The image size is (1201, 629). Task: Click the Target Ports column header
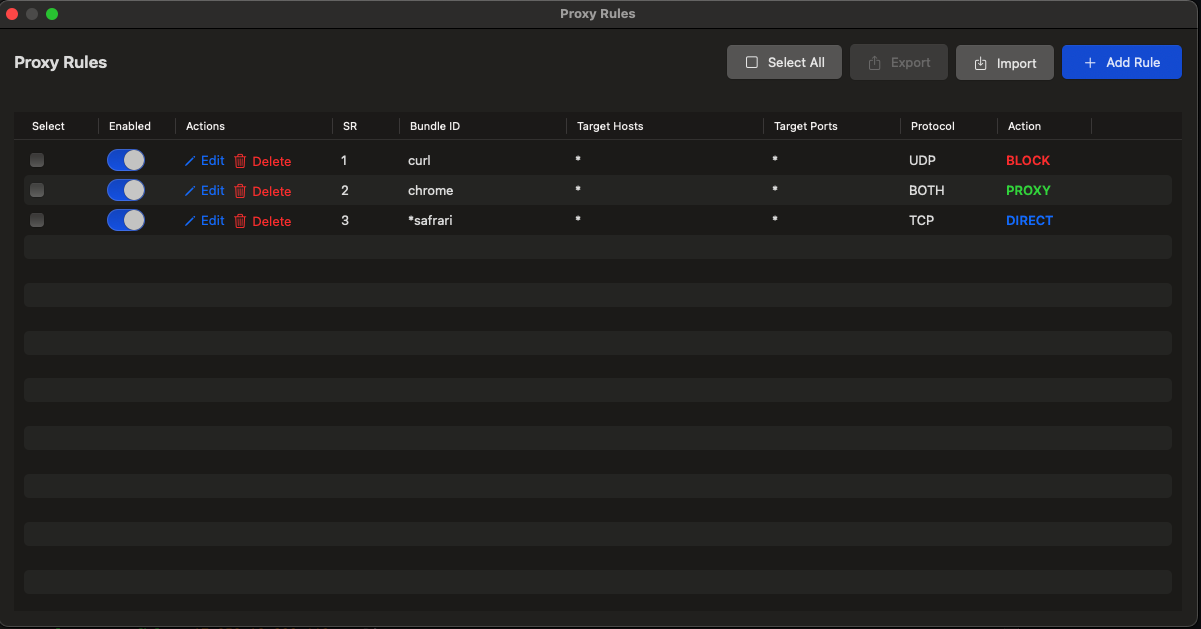806,126
